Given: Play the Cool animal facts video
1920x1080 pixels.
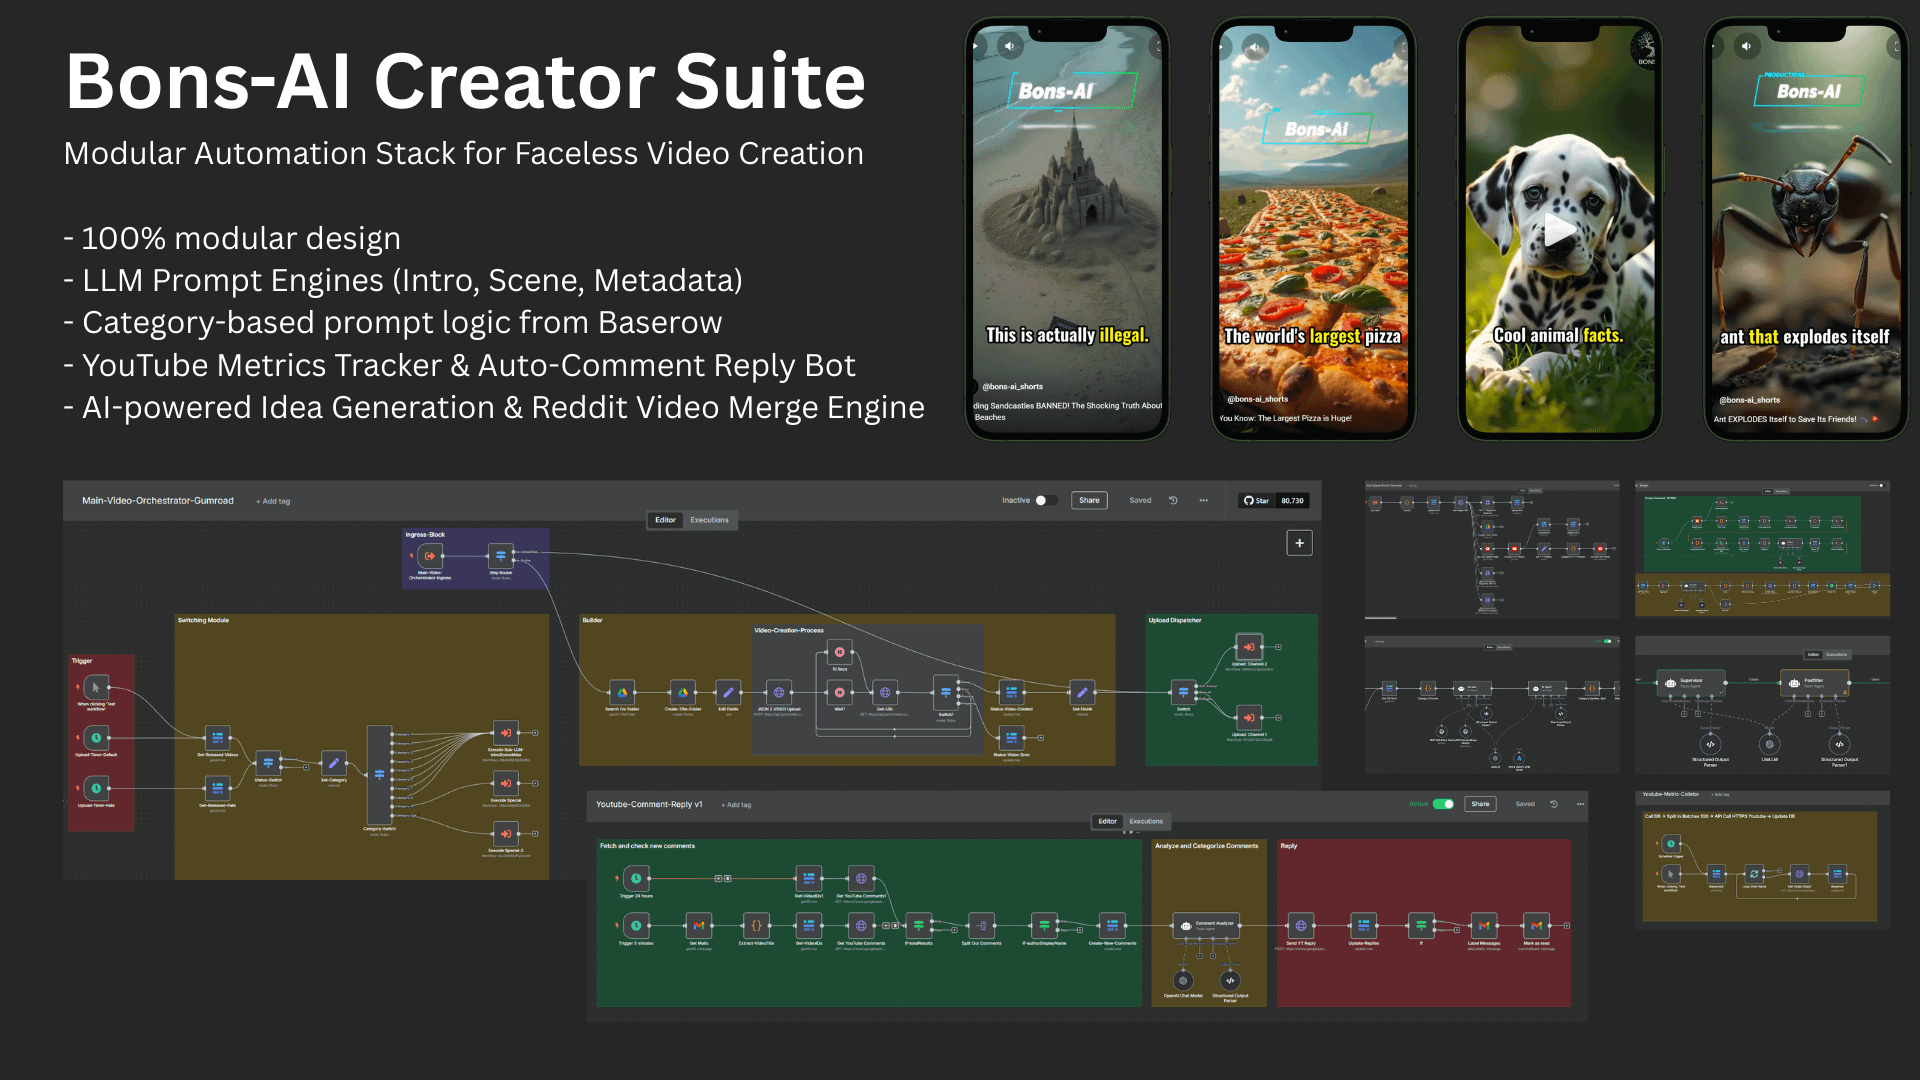Looking at the screenshot, I should (x=1559, y=229).
